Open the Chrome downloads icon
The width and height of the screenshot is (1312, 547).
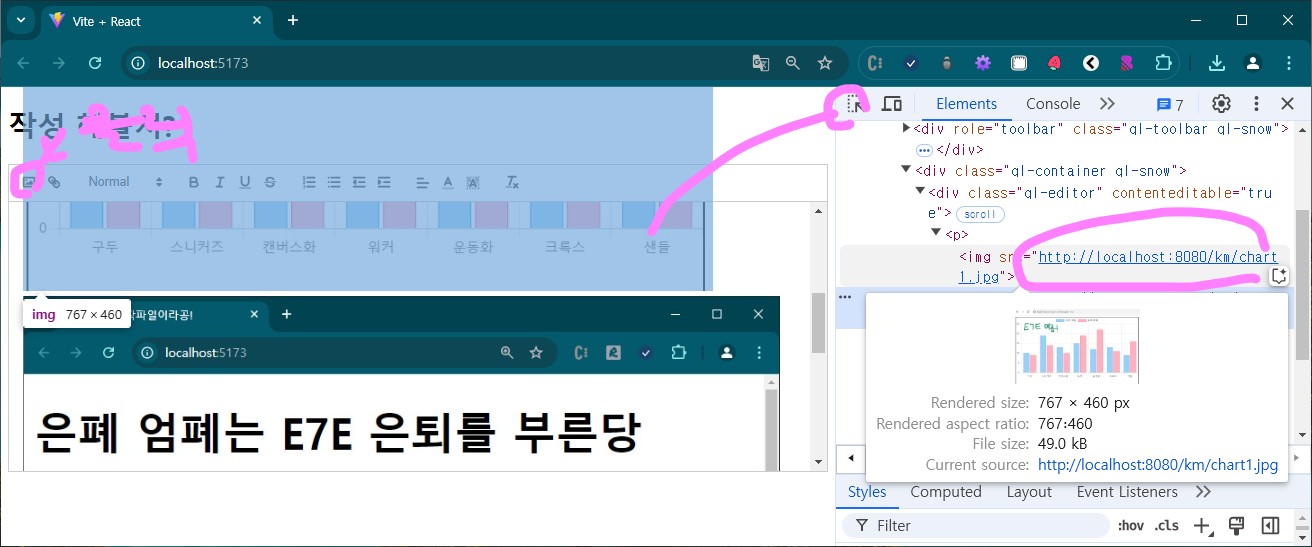pos(1217,63)
